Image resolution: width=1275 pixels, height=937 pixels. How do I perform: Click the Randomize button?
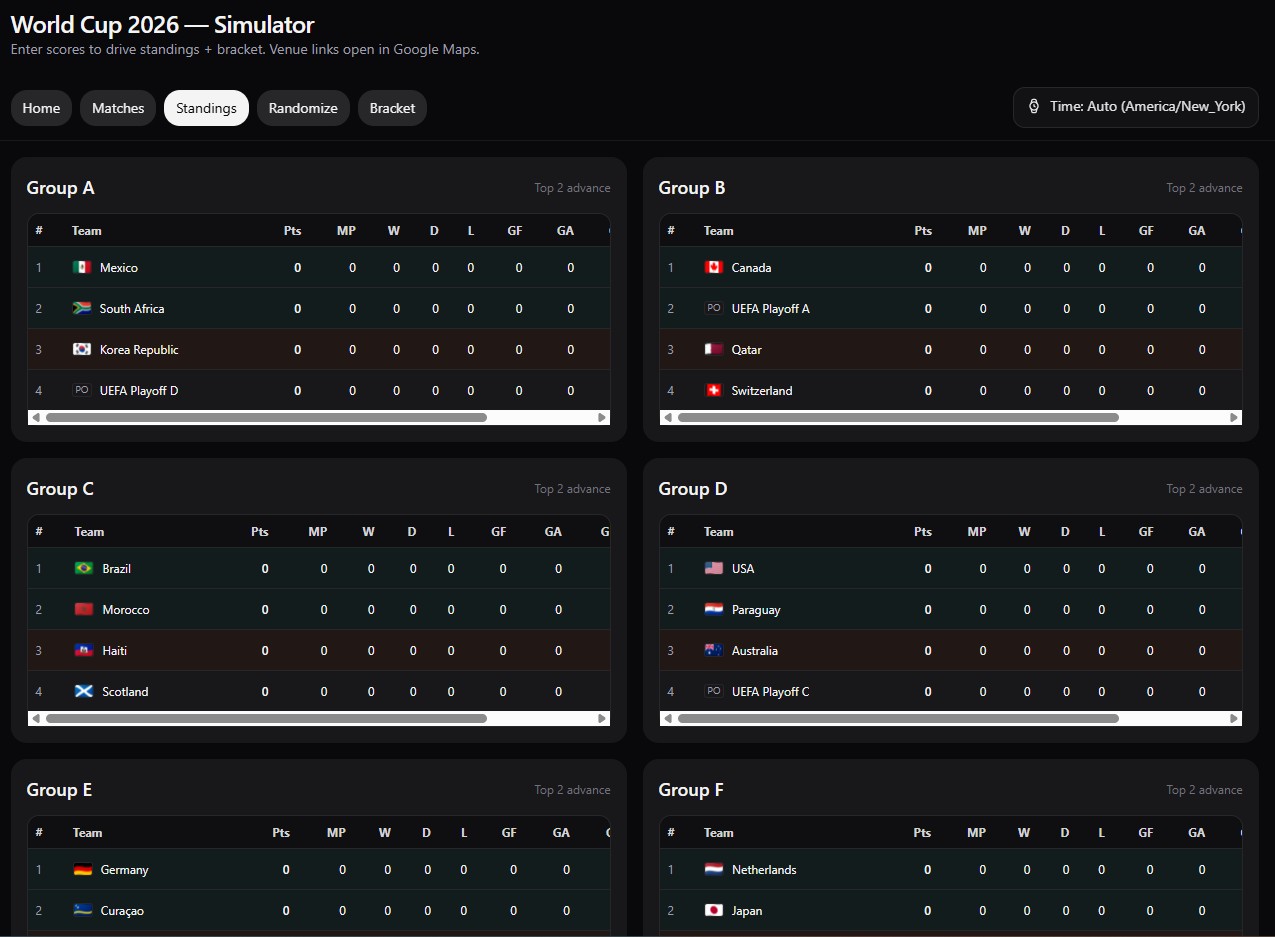[x=303, y=108]
